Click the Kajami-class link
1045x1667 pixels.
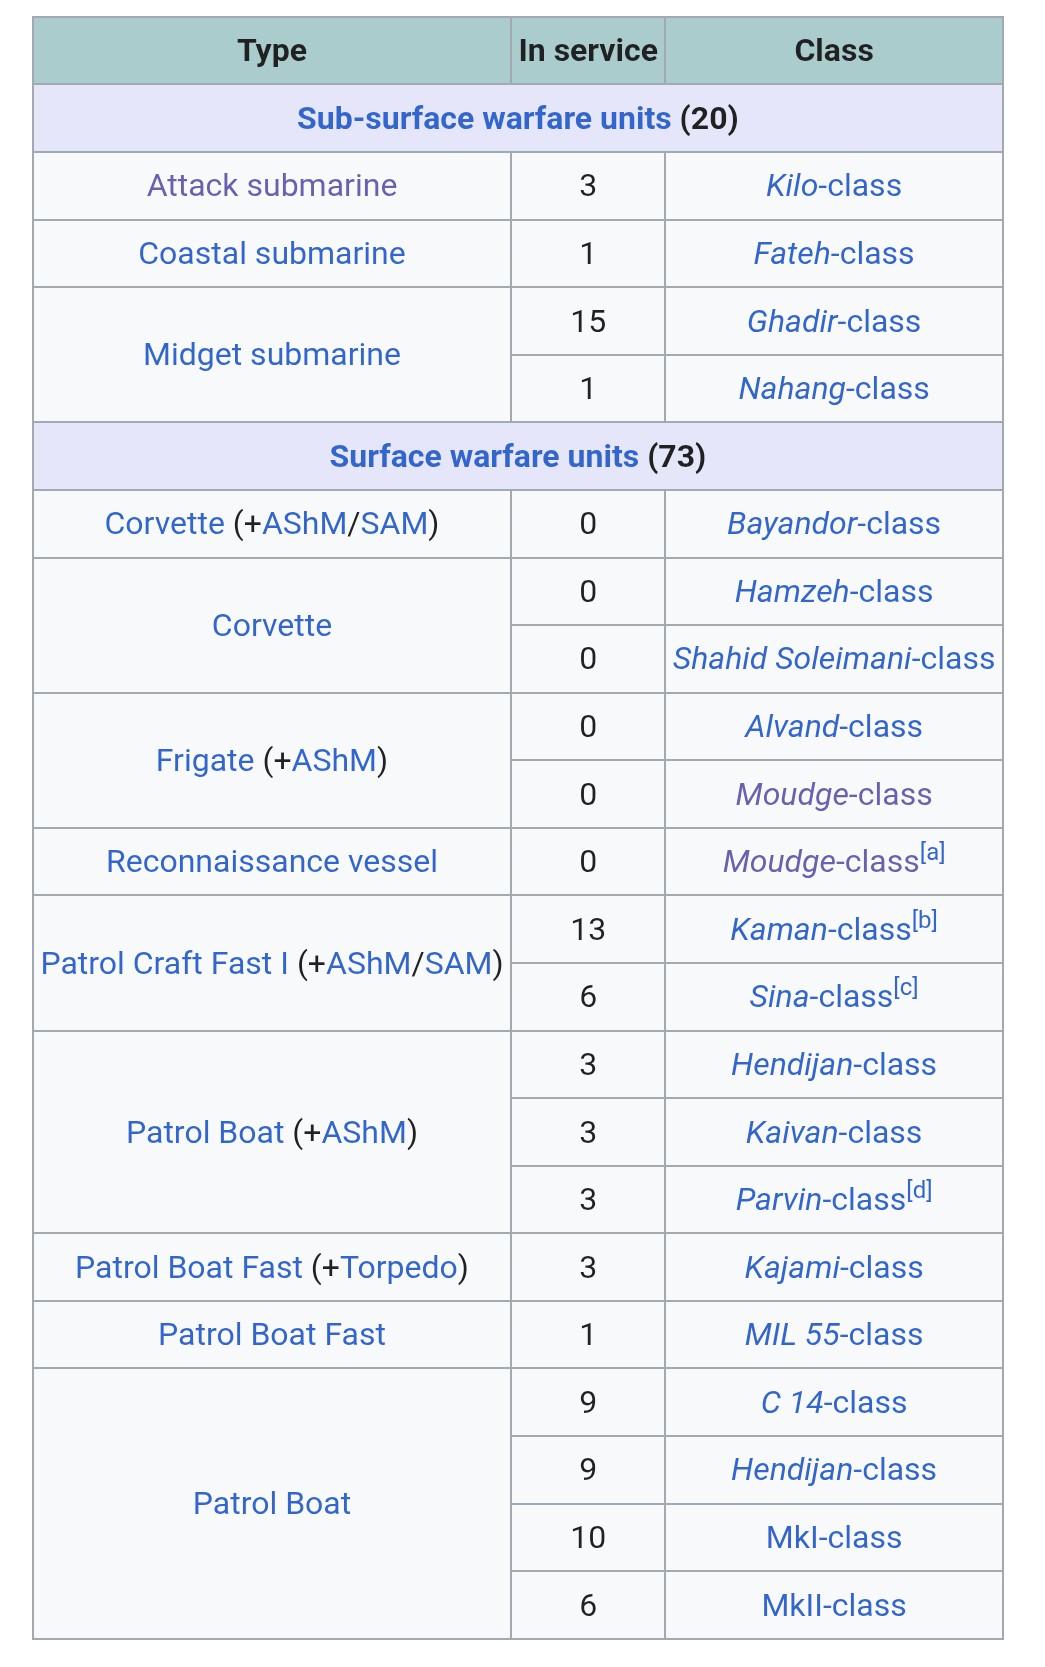point(833,1267)
